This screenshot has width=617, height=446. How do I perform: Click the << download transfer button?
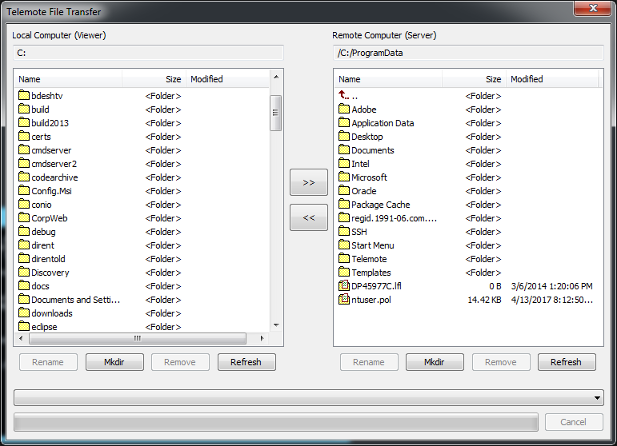pos(309,217)
